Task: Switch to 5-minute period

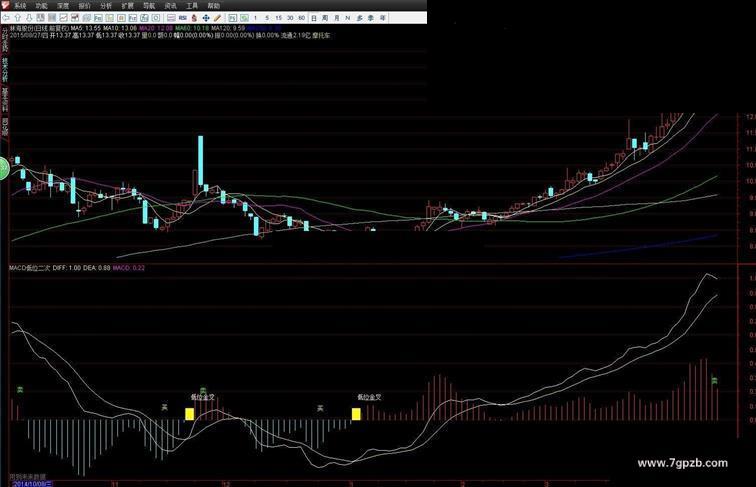Action: pyautogui.click(x=267, y=18)
